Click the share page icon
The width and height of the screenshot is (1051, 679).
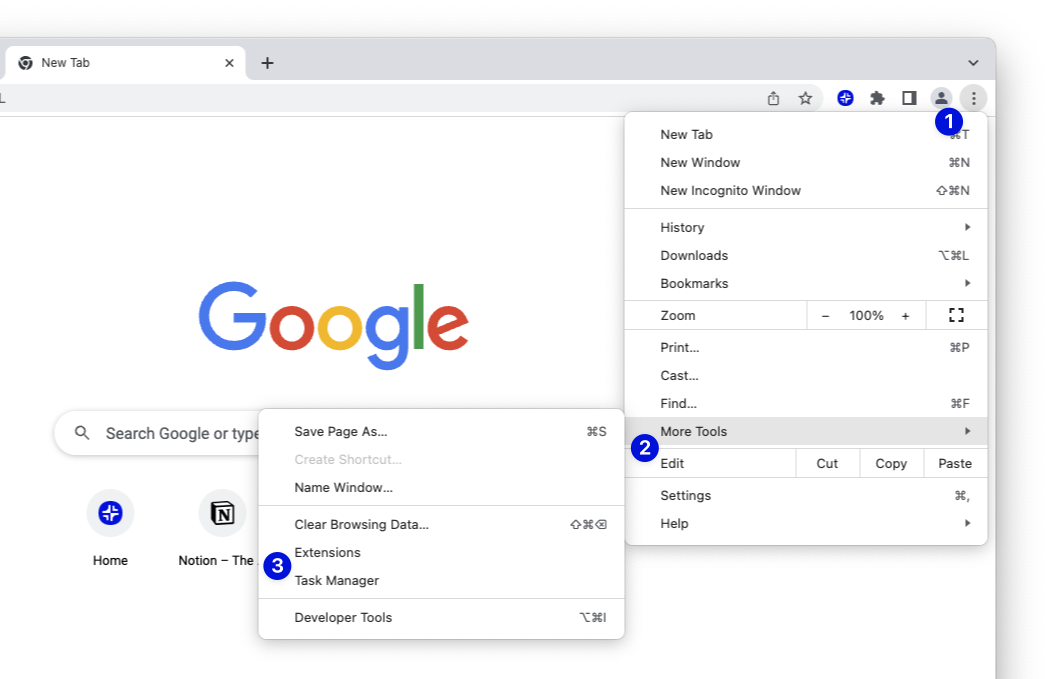click(774, 99)
